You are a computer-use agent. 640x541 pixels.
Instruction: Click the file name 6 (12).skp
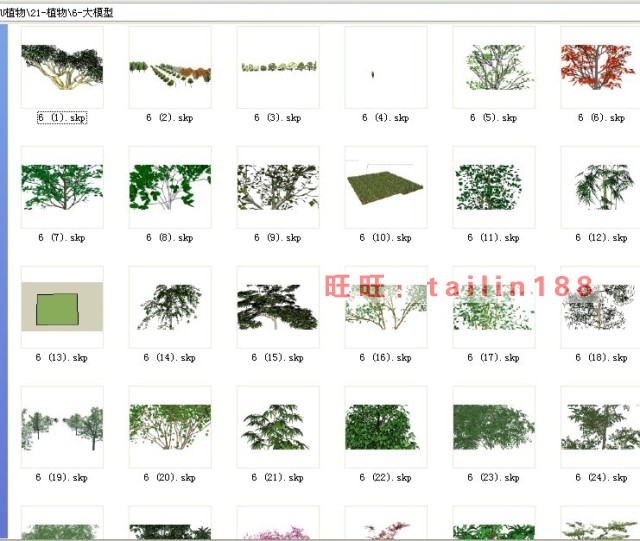pos(602,238)
